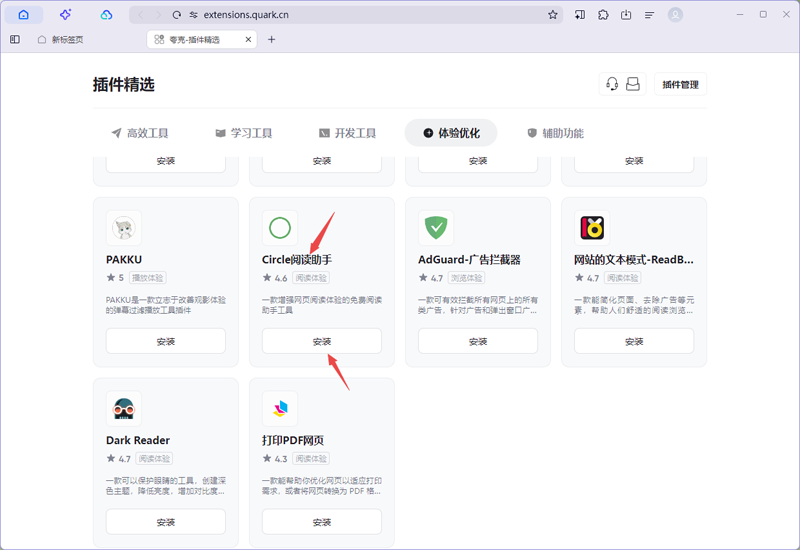800x550 pixels.
Task: Click the Quark home icon
Action: (x=23, y=15)
